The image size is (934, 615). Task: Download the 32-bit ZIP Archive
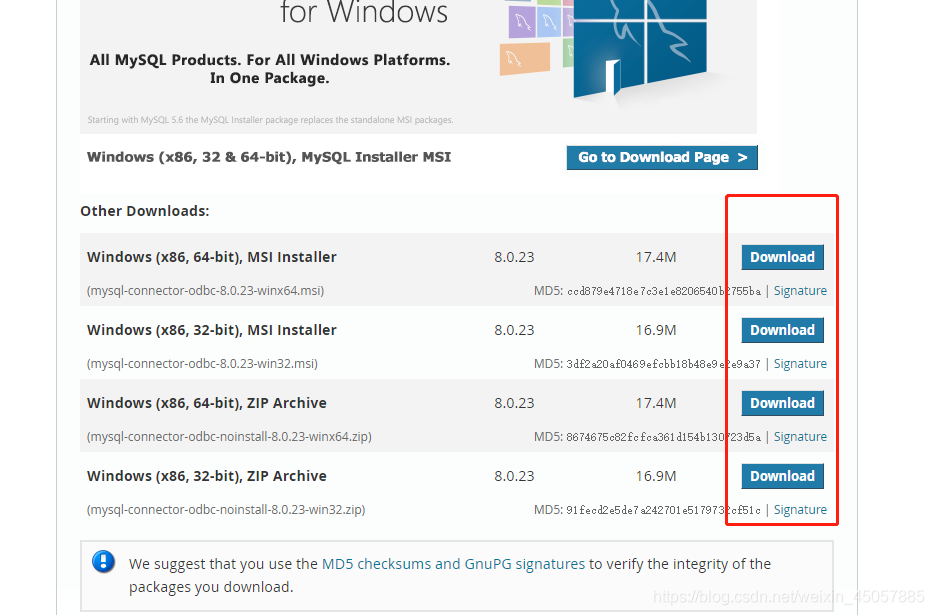coord(782,476)
